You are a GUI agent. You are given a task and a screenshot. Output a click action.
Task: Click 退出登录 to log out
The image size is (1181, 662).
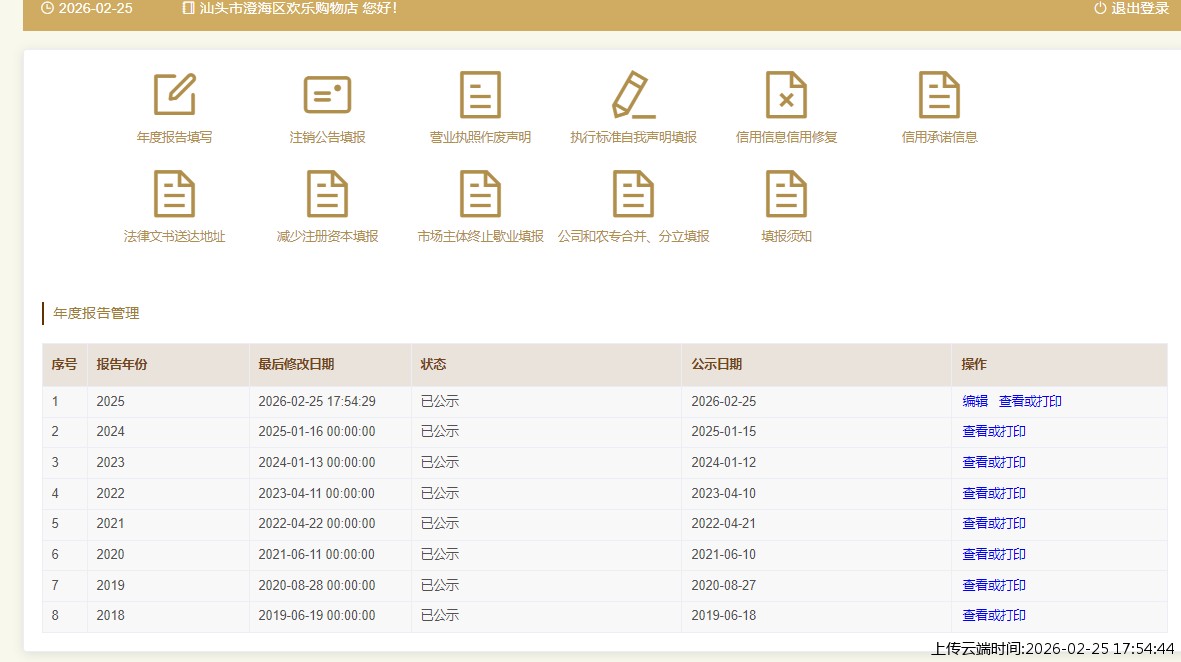[x=1131, y=9]
